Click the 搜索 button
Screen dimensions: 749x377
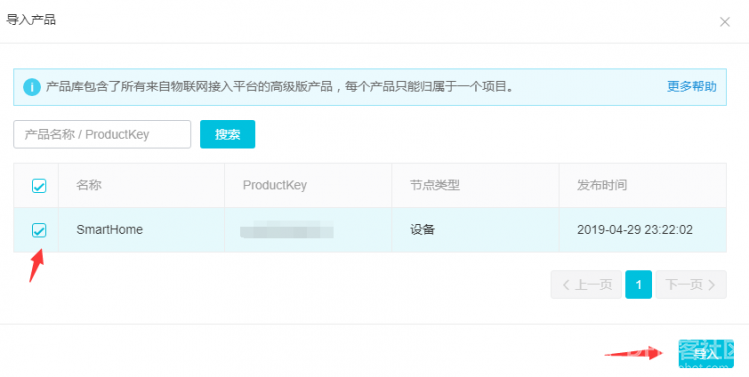click(x=227, y=134)
